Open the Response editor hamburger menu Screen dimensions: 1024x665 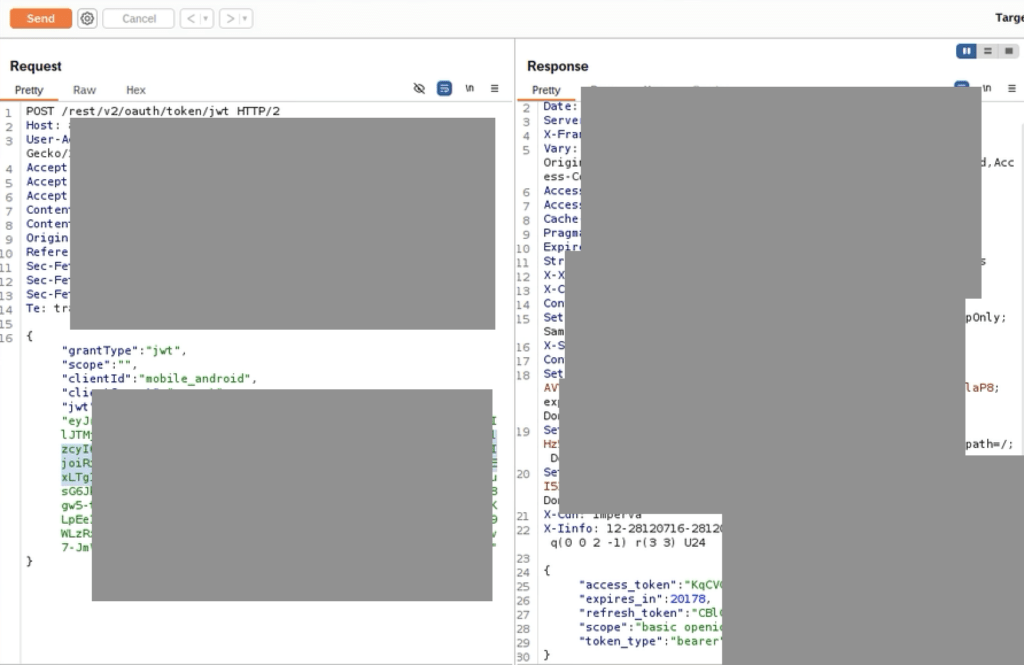click(x=1010, y=88)
